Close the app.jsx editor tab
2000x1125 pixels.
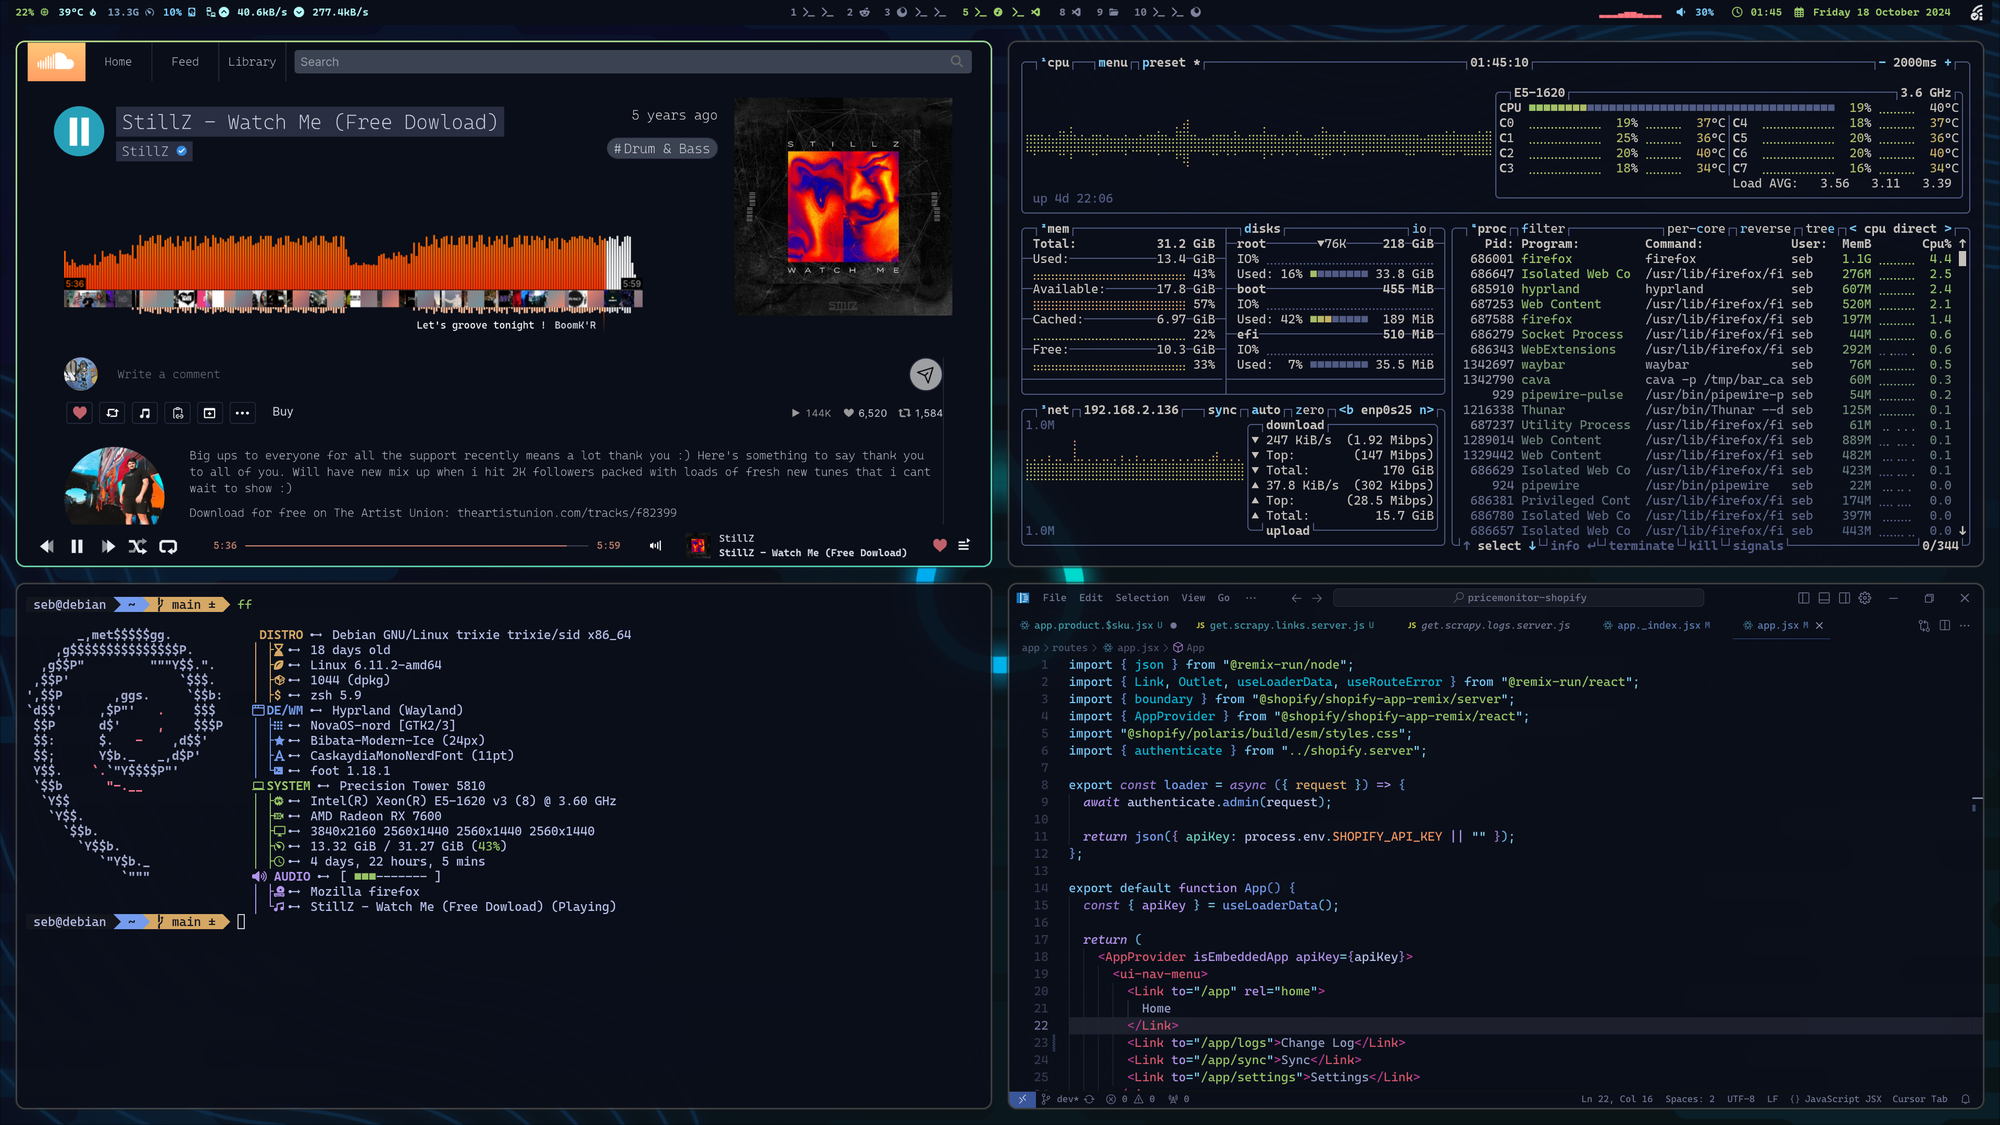coord(1819,626)
